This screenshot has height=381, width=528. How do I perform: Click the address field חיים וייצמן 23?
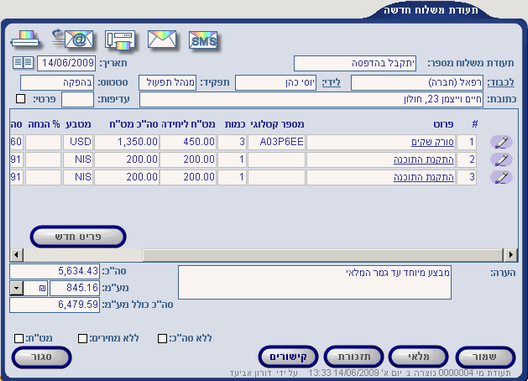click(x=311, y=100)
